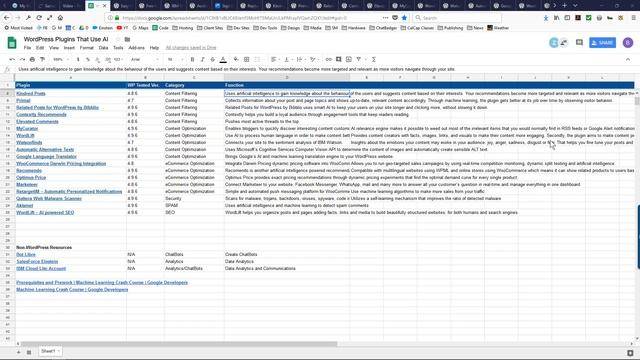This screenshot has width=640, height=360.
Task: Open the Data menu
Action: [x=103, y=48]
